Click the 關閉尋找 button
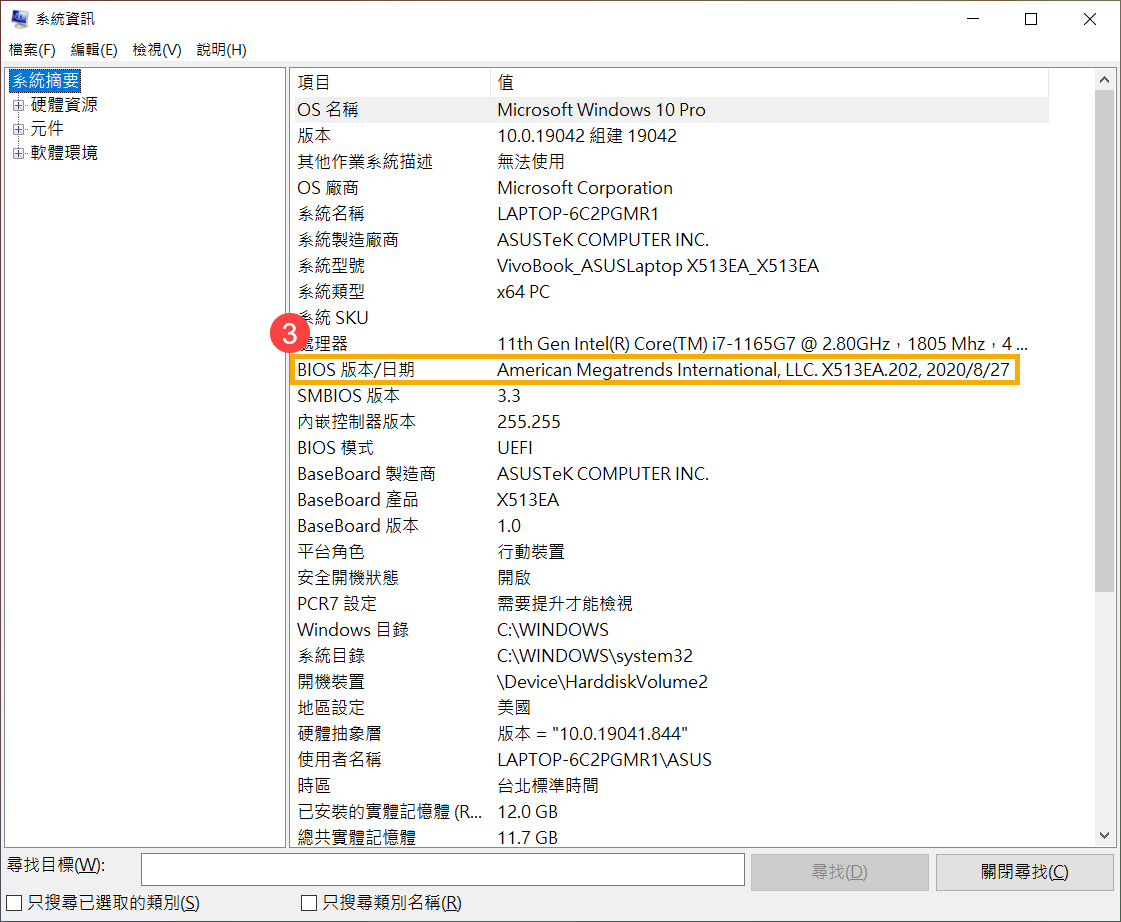Viewport: 1121px width, 922px height. click(1024, 872)
